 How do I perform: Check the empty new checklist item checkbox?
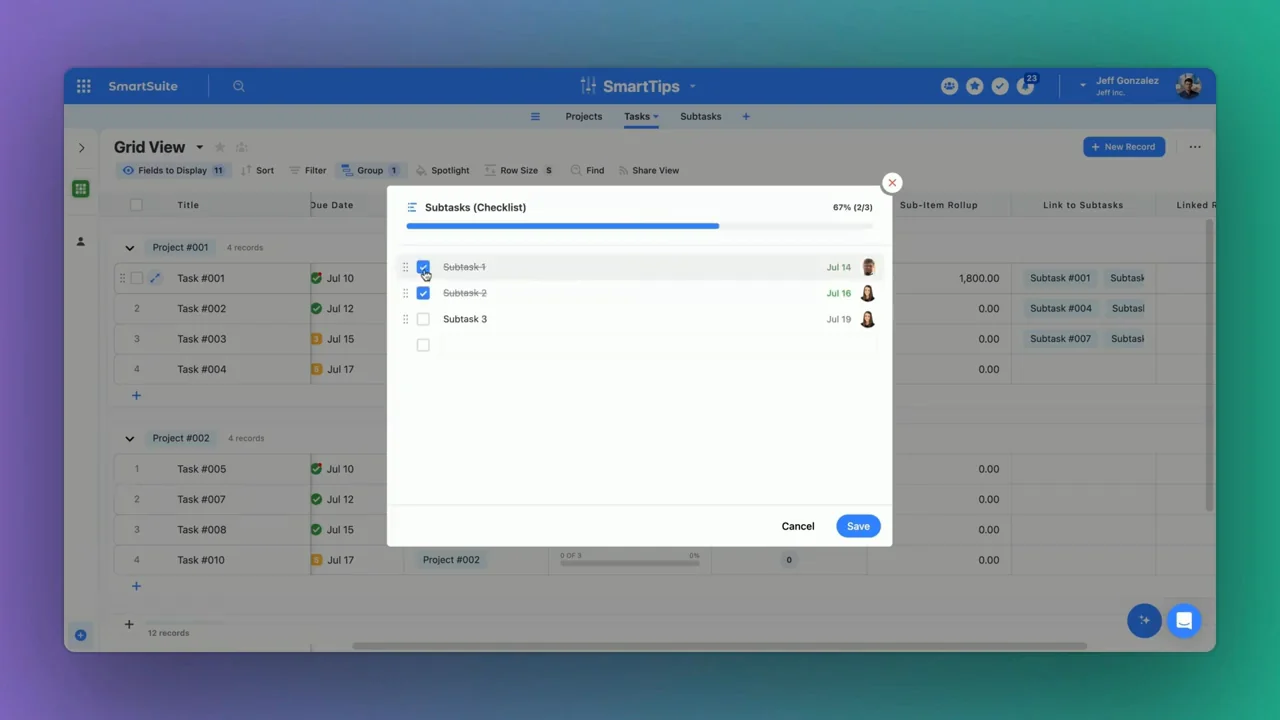coord(423,345)
